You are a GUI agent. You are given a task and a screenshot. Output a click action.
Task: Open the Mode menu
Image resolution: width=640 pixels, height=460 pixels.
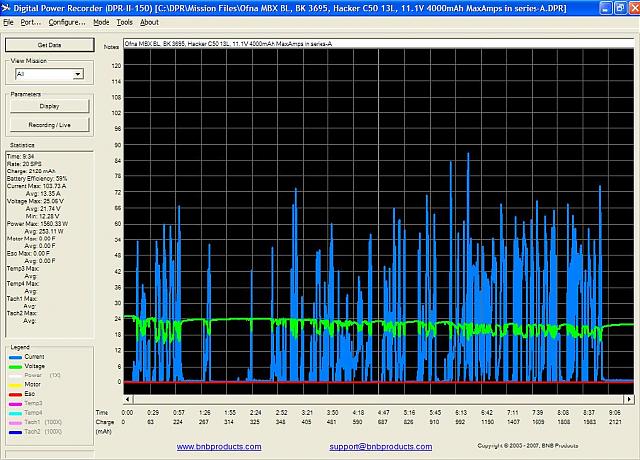(x=101, y=21)
